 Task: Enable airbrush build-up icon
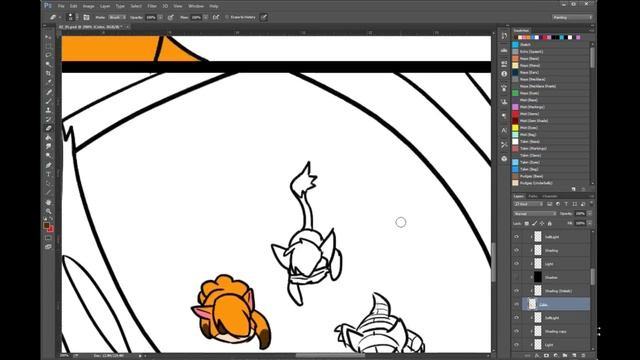pyautogui.click(x=216, y=17)
